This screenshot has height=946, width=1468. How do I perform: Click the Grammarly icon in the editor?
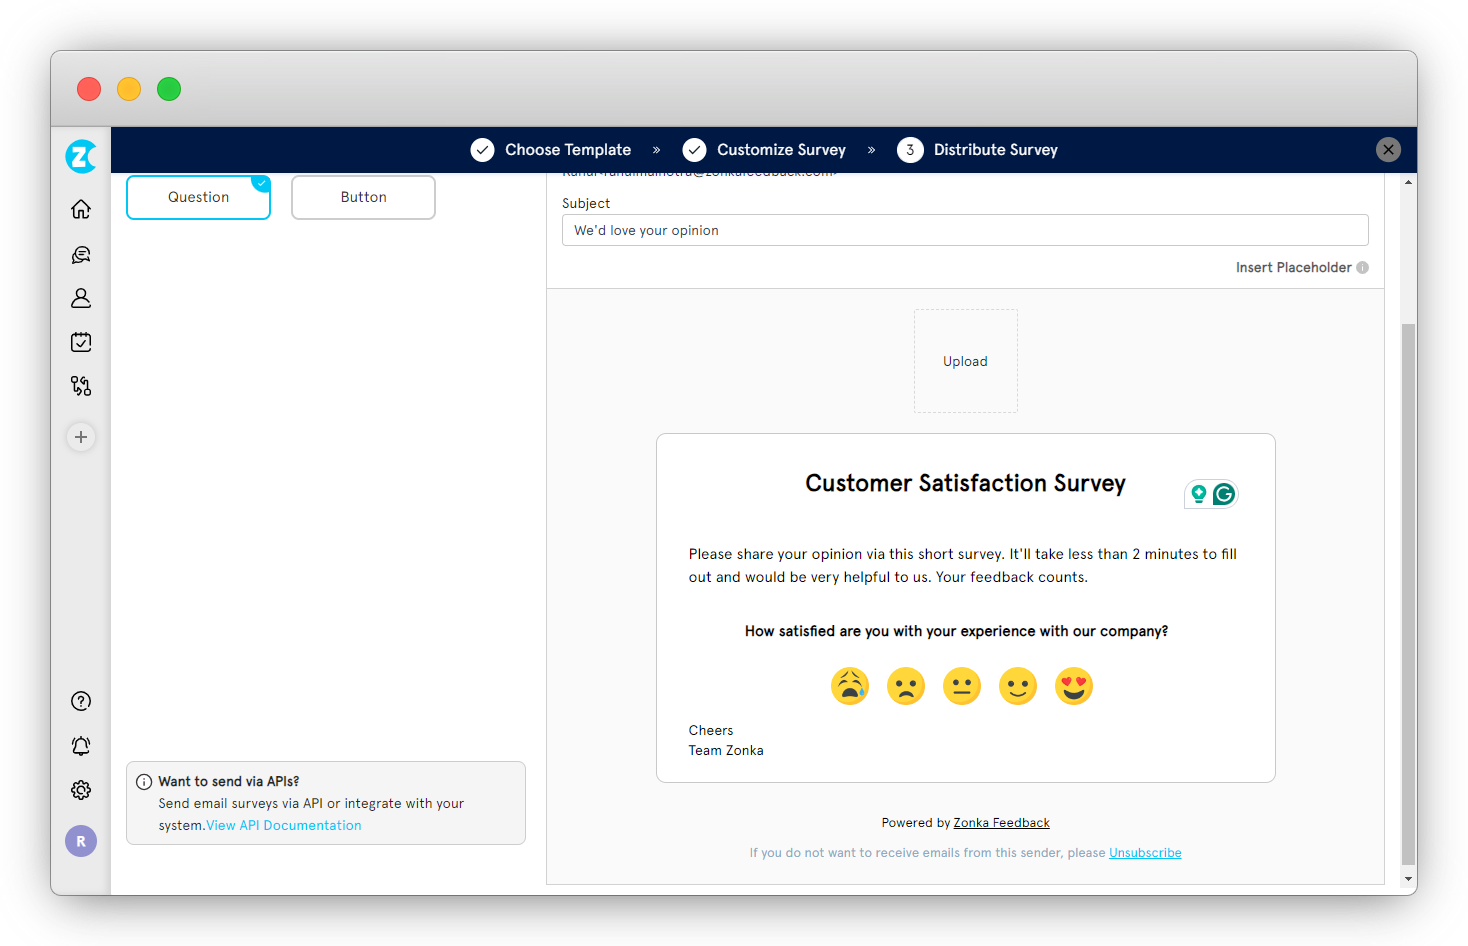pos(1224,493)
